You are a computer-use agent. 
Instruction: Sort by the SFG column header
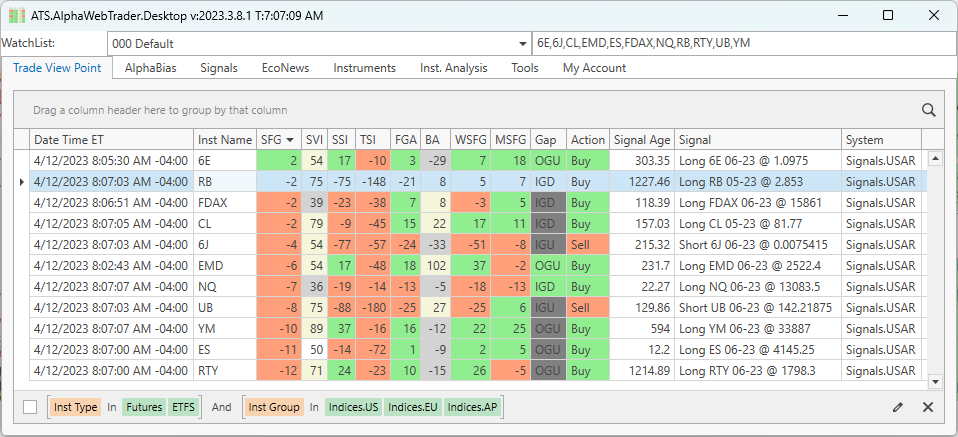coord(277,140)
